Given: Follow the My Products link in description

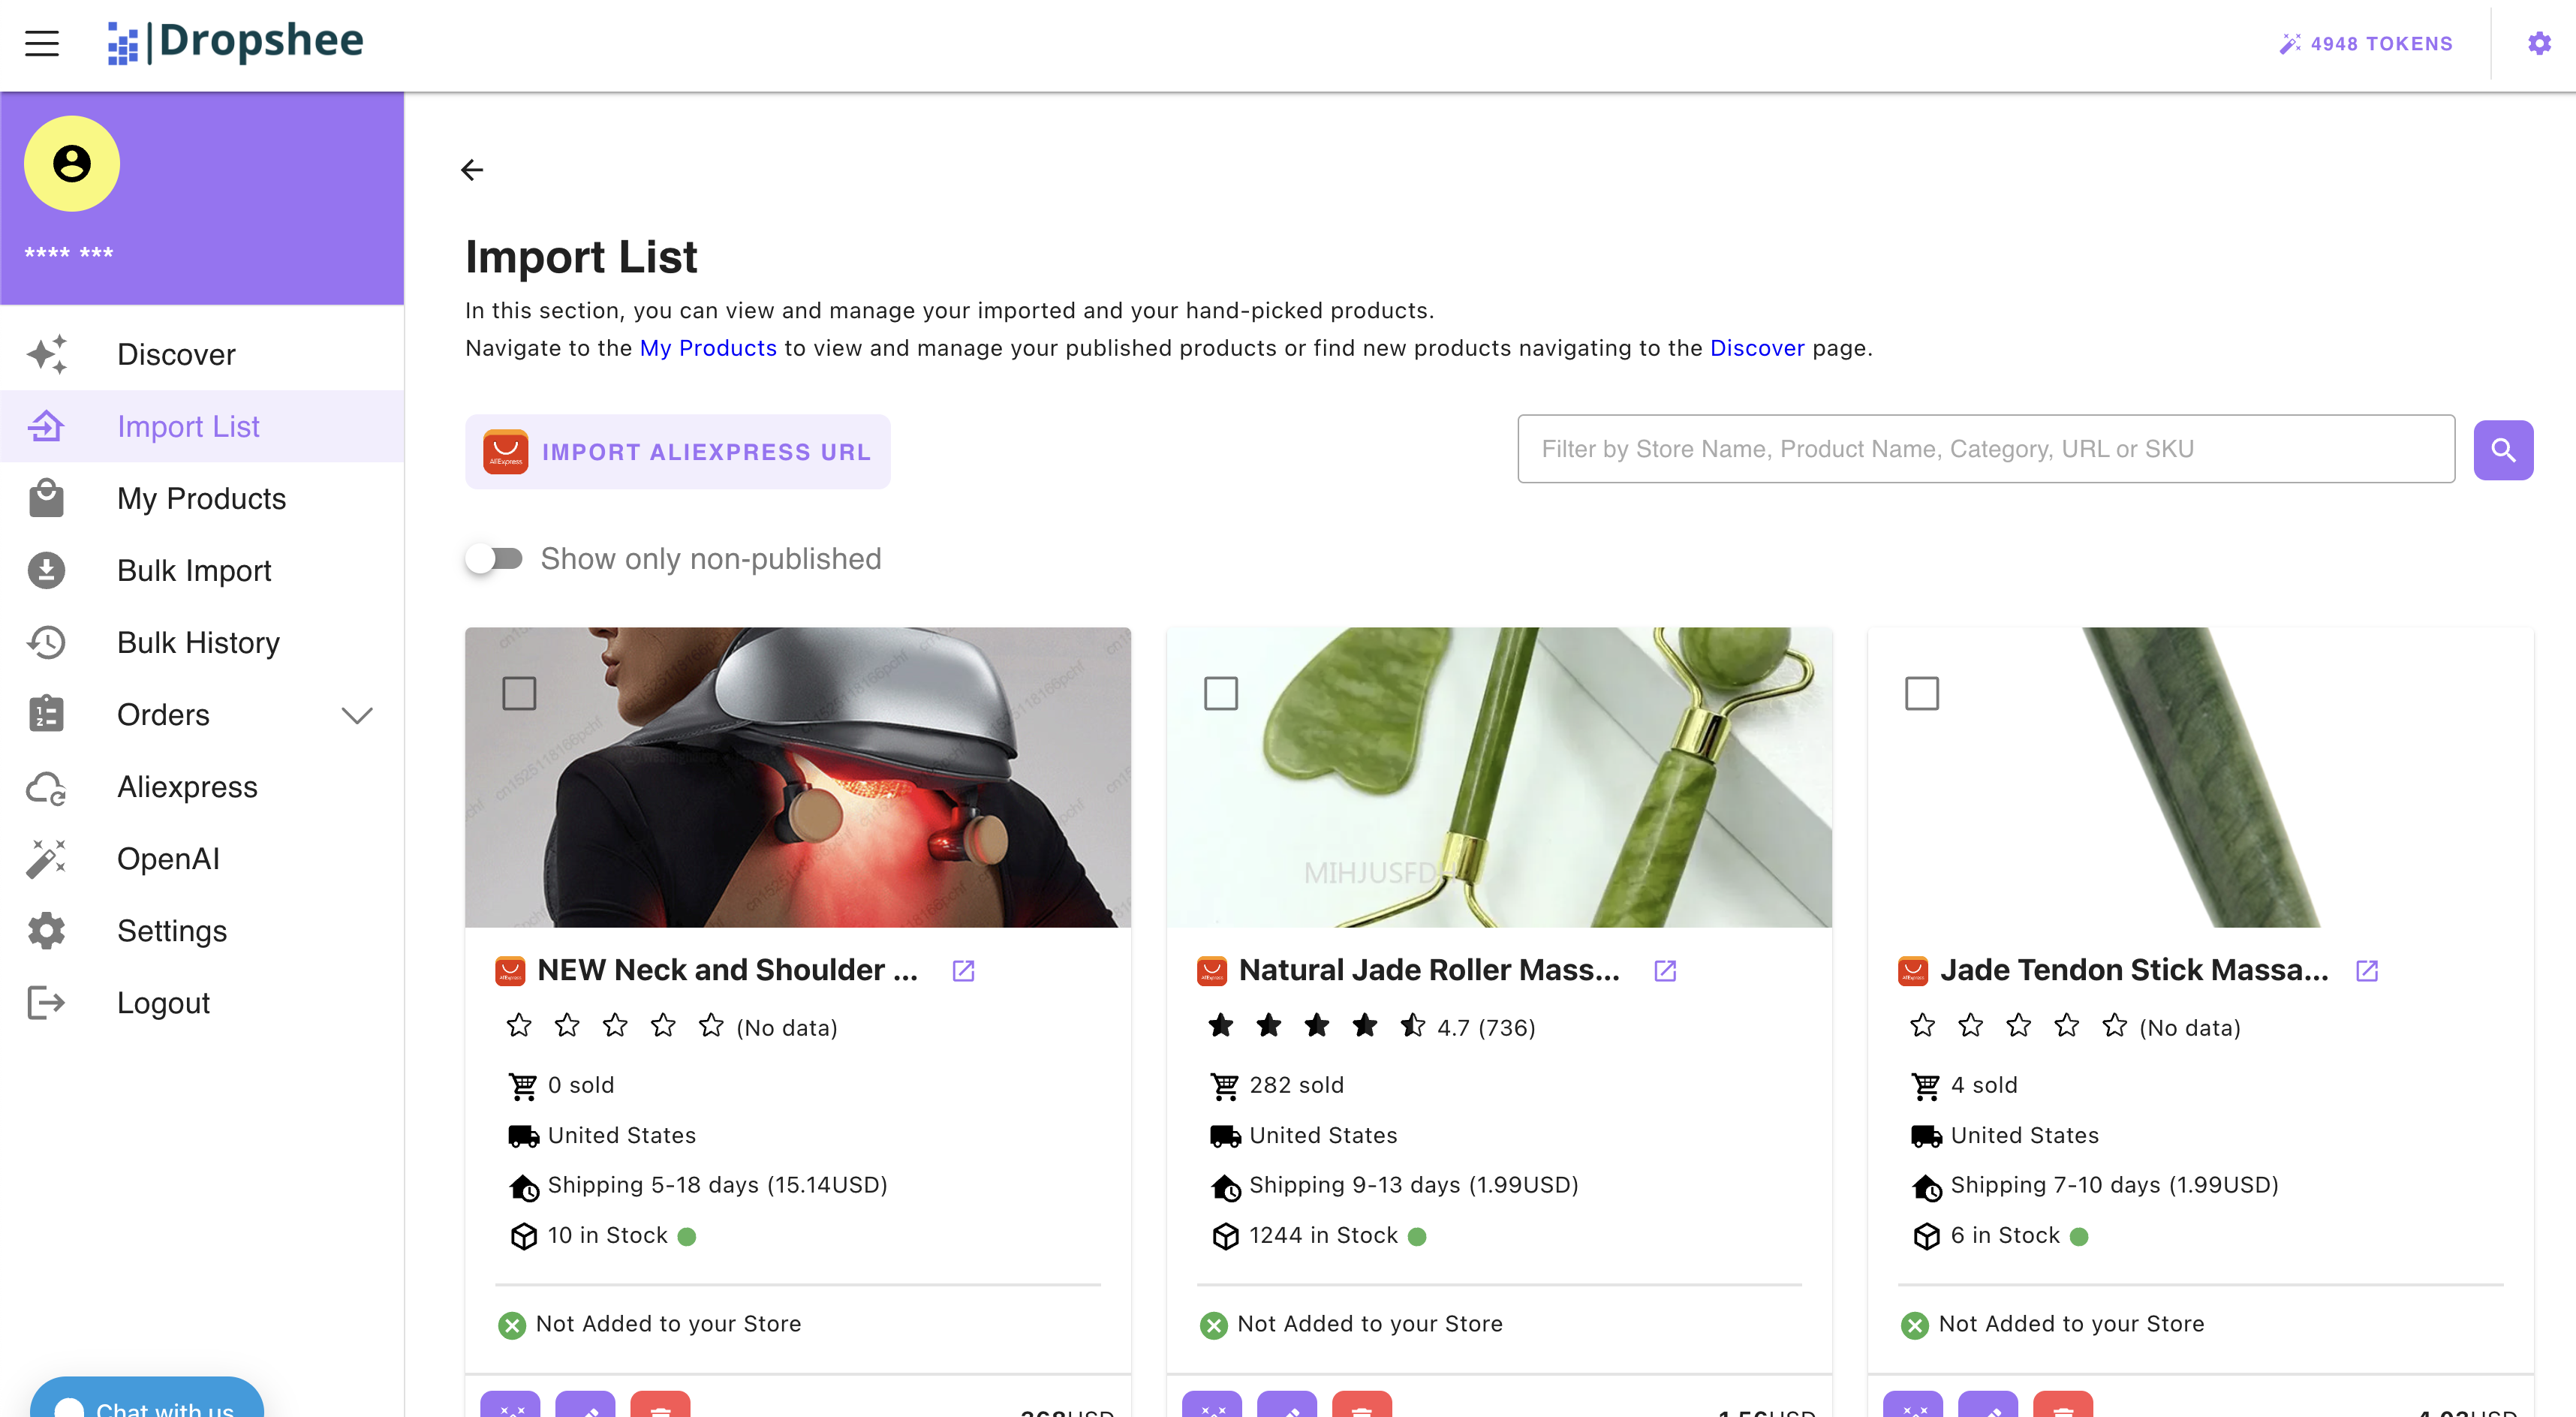Looking at the screenshot, I should point(707,348).
